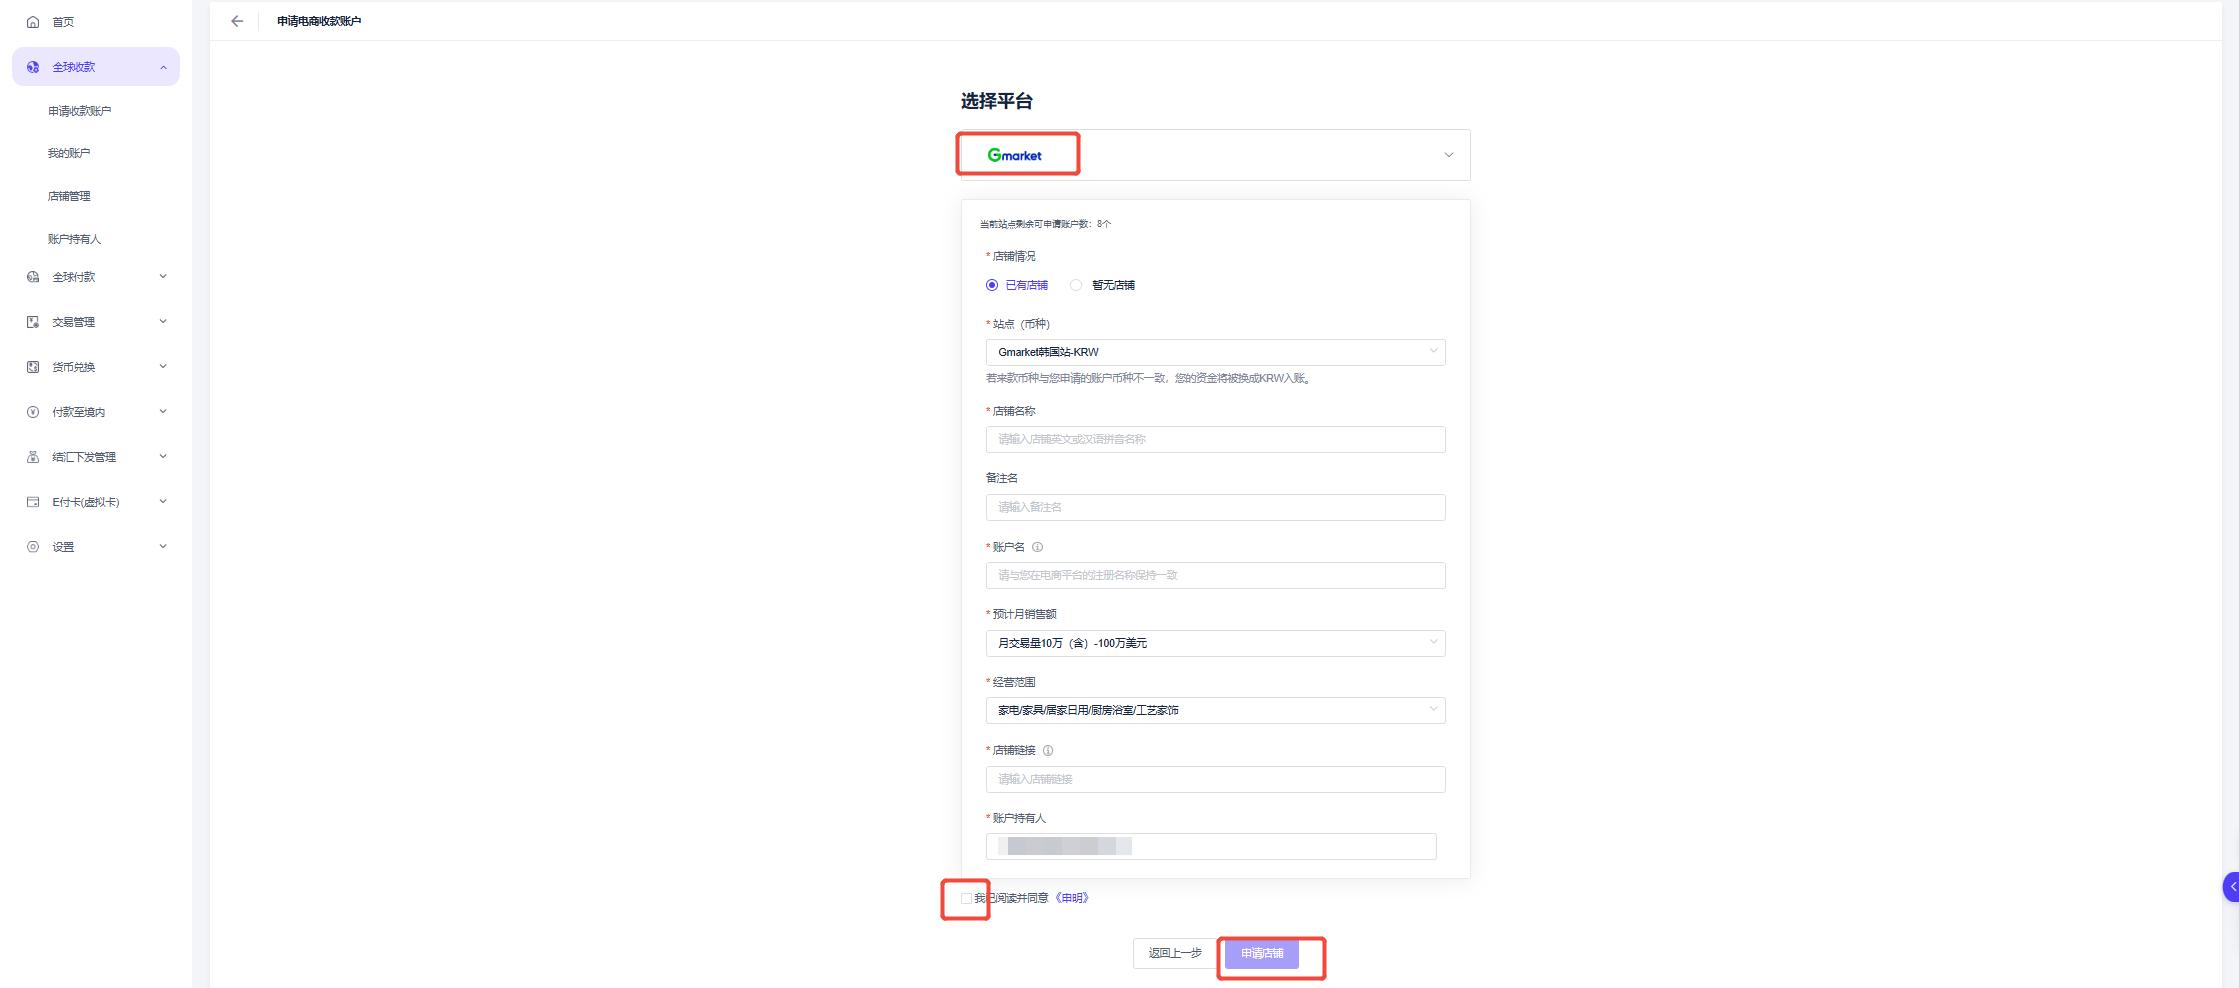Click the 设置 gear icon in sidebar
Viewport: 2239px width, 988px height.
coord(33,547)
